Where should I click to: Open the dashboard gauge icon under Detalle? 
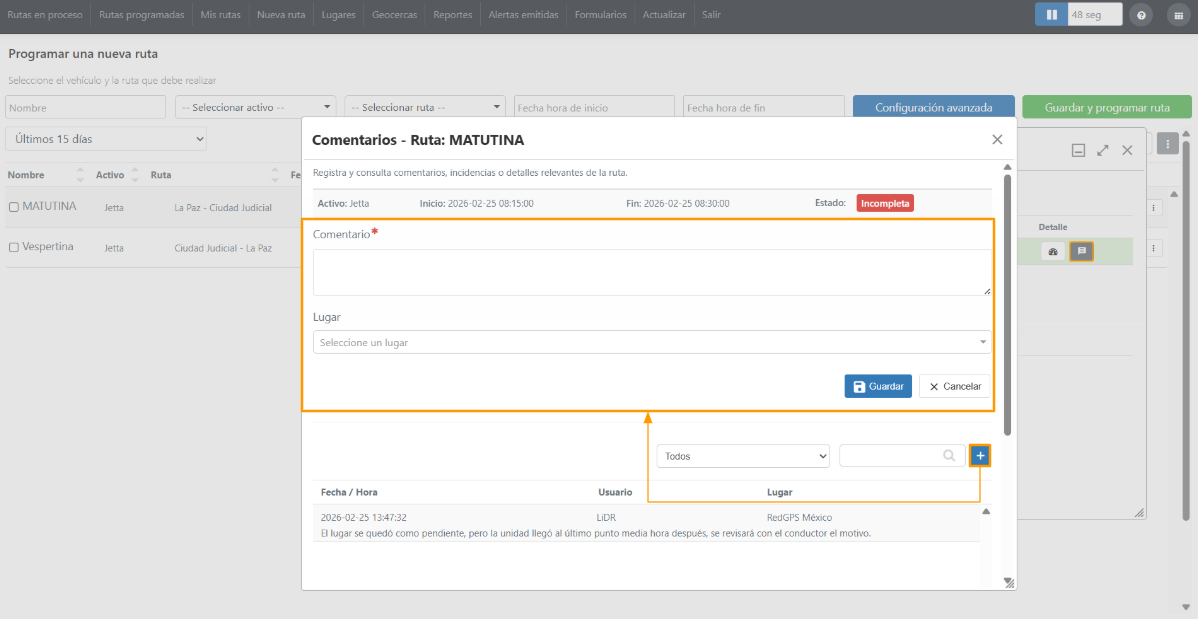[1052, 251]
